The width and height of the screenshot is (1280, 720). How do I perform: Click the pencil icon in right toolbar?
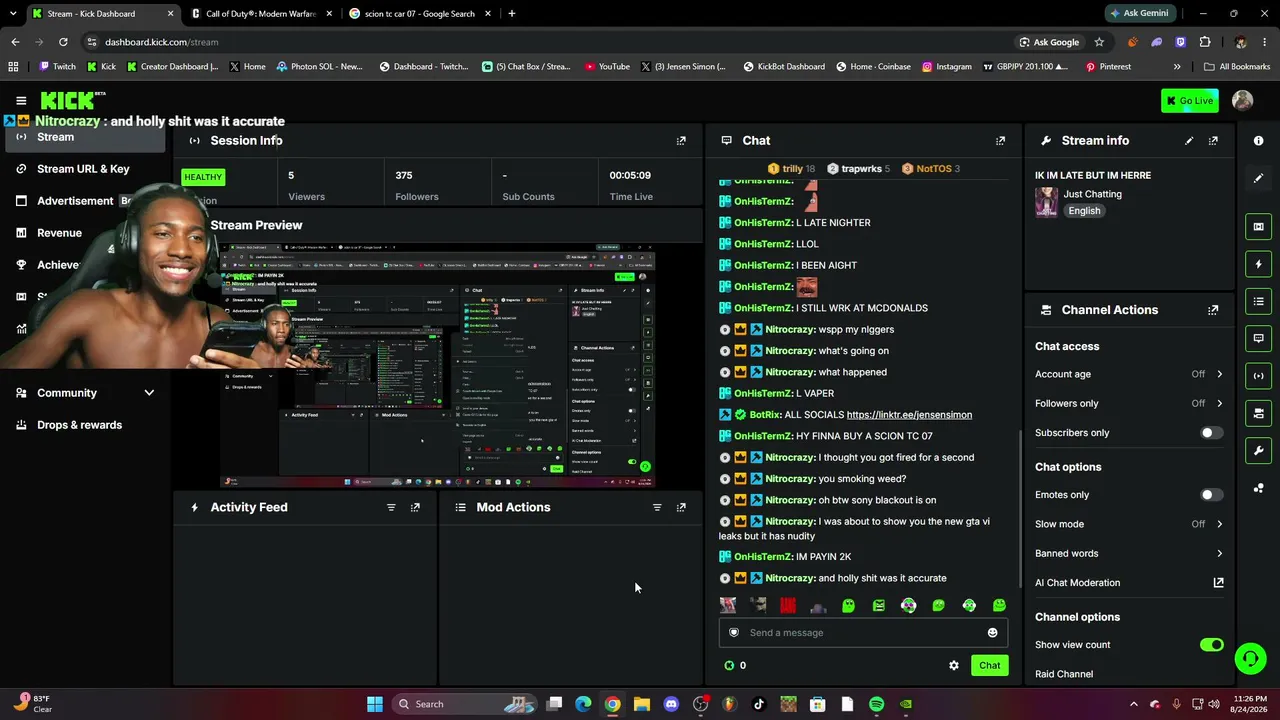1258,178
